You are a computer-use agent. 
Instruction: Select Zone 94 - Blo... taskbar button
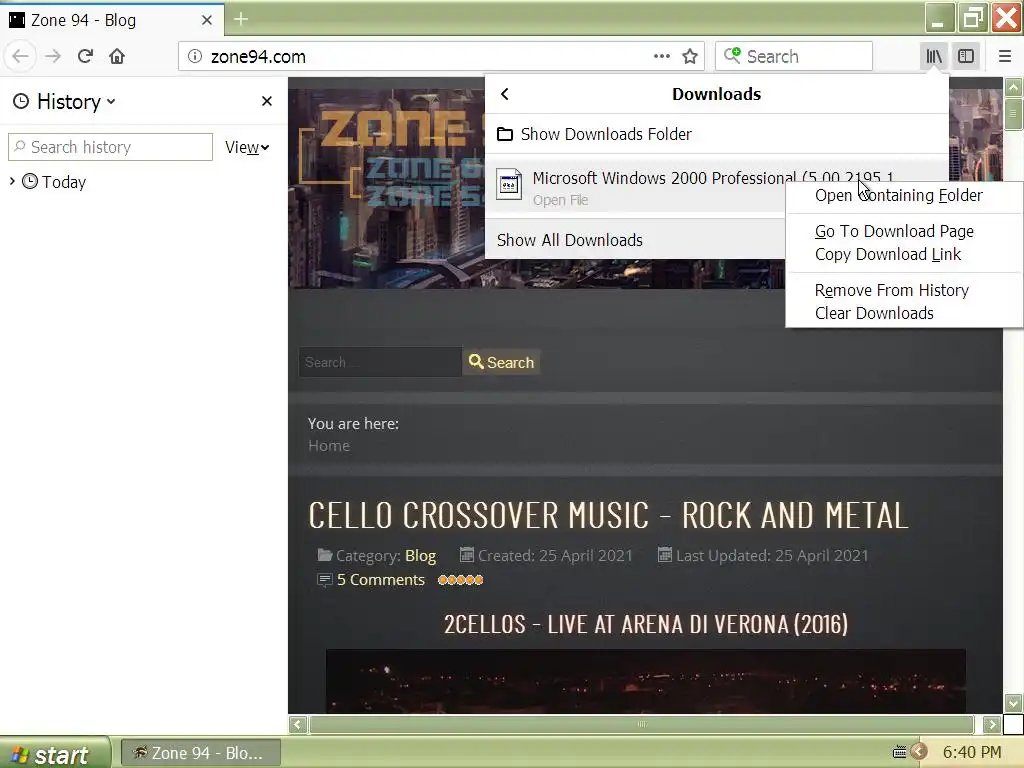click(x=201, y=754)
